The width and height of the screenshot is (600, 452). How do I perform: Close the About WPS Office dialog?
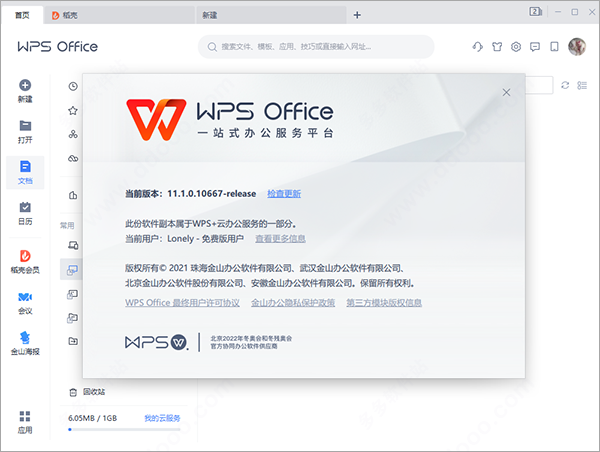(x=506, y=92)
